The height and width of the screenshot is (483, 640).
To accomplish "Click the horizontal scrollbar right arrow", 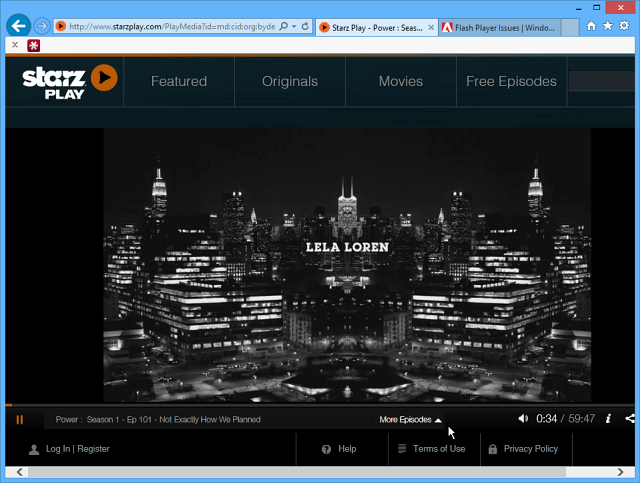I will coord(621,472).
